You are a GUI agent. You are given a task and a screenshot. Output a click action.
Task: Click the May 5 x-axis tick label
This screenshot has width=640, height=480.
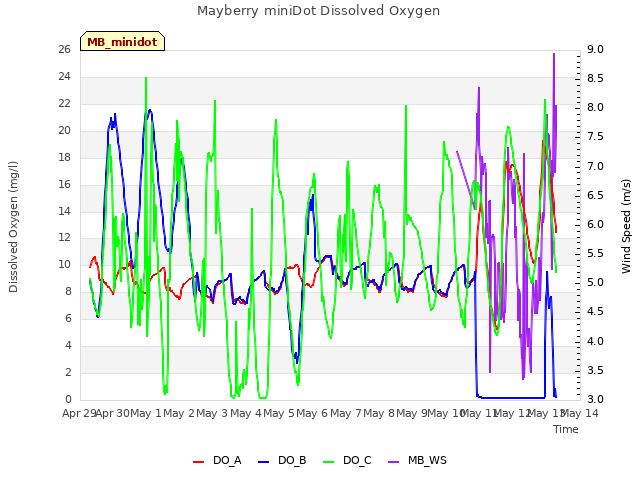(279, 413)
